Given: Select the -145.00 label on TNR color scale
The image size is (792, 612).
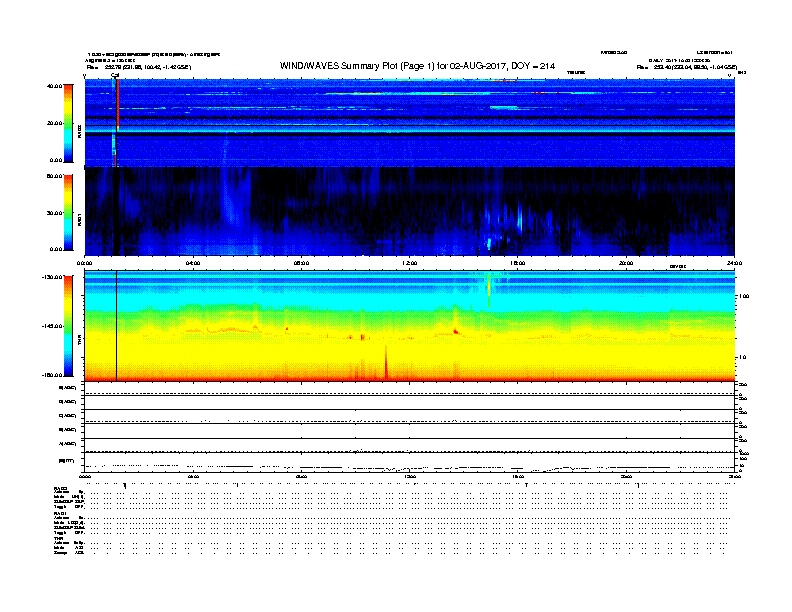Looking at the screenshot, I should pos(52,326).
